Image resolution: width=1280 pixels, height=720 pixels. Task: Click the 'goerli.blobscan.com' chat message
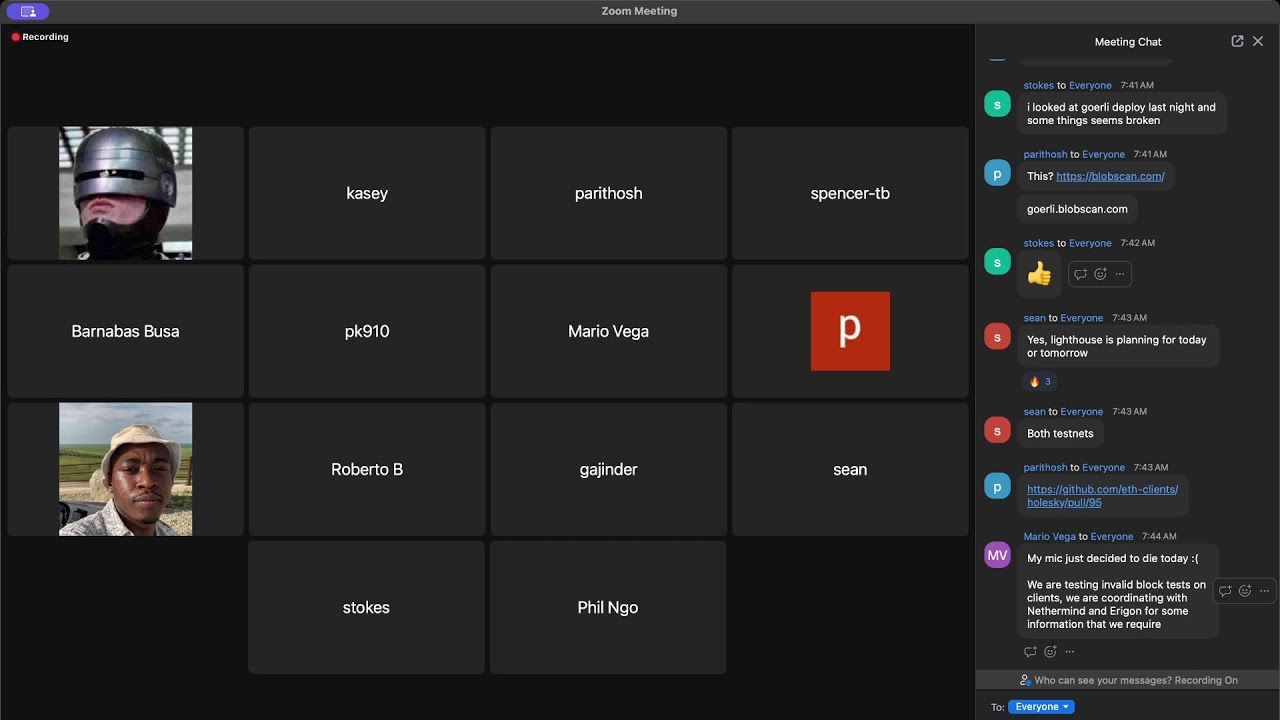[1077, 209]
